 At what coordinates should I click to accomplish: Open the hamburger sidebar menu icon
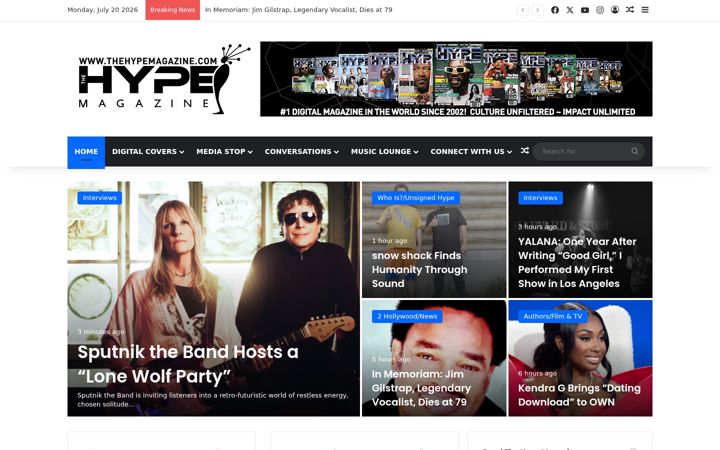(645, 10)
